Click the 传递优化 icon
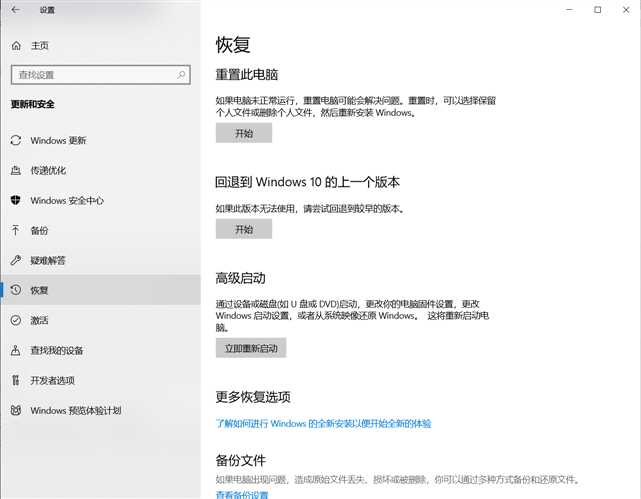 coord(16,170)
